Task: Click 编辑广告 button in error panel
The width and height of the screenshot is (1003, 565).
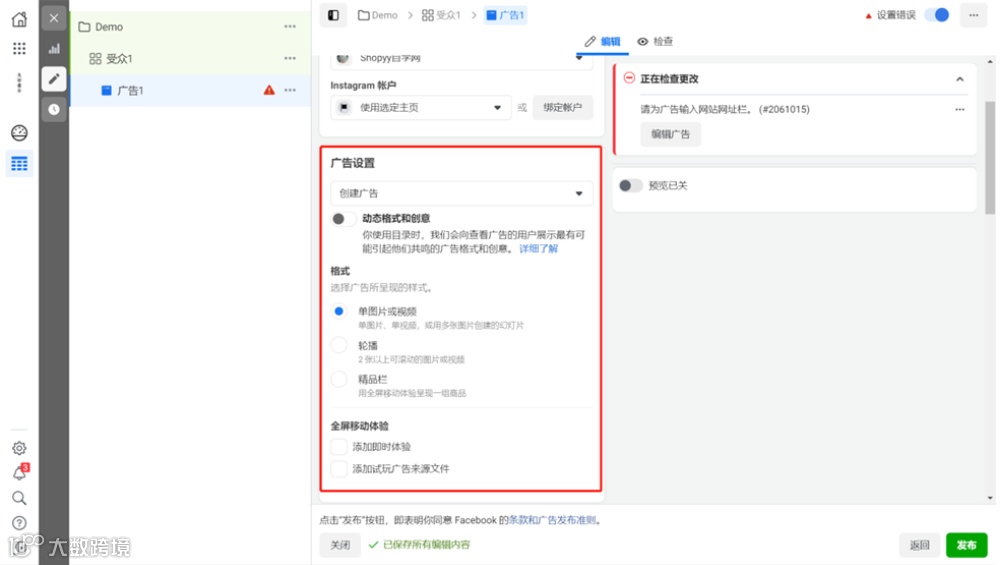Action: [x=670, y=134]
